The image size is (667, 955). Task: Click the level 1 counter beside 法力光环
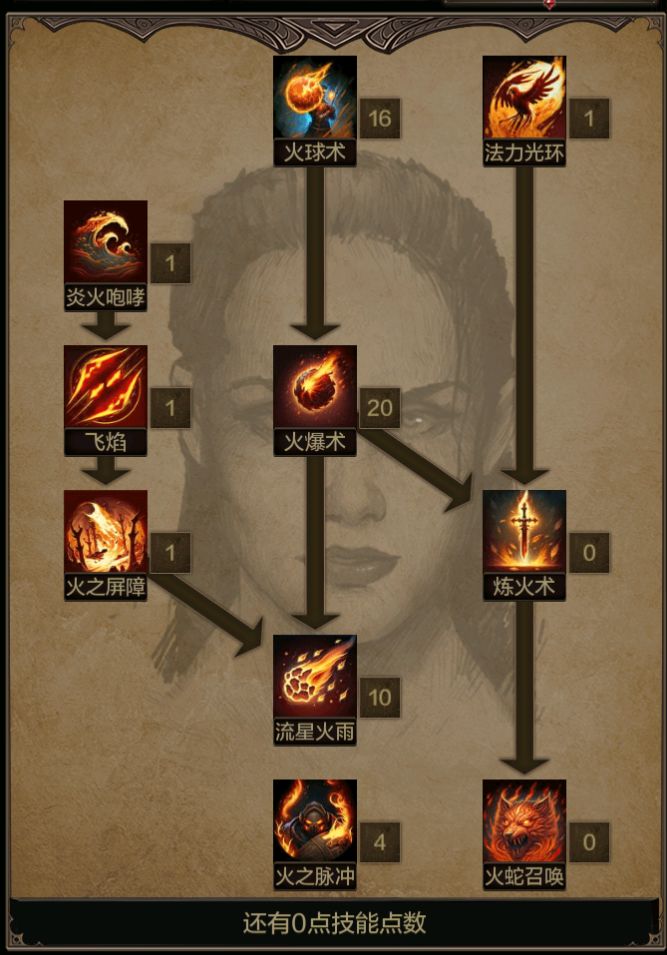(589, 118)
